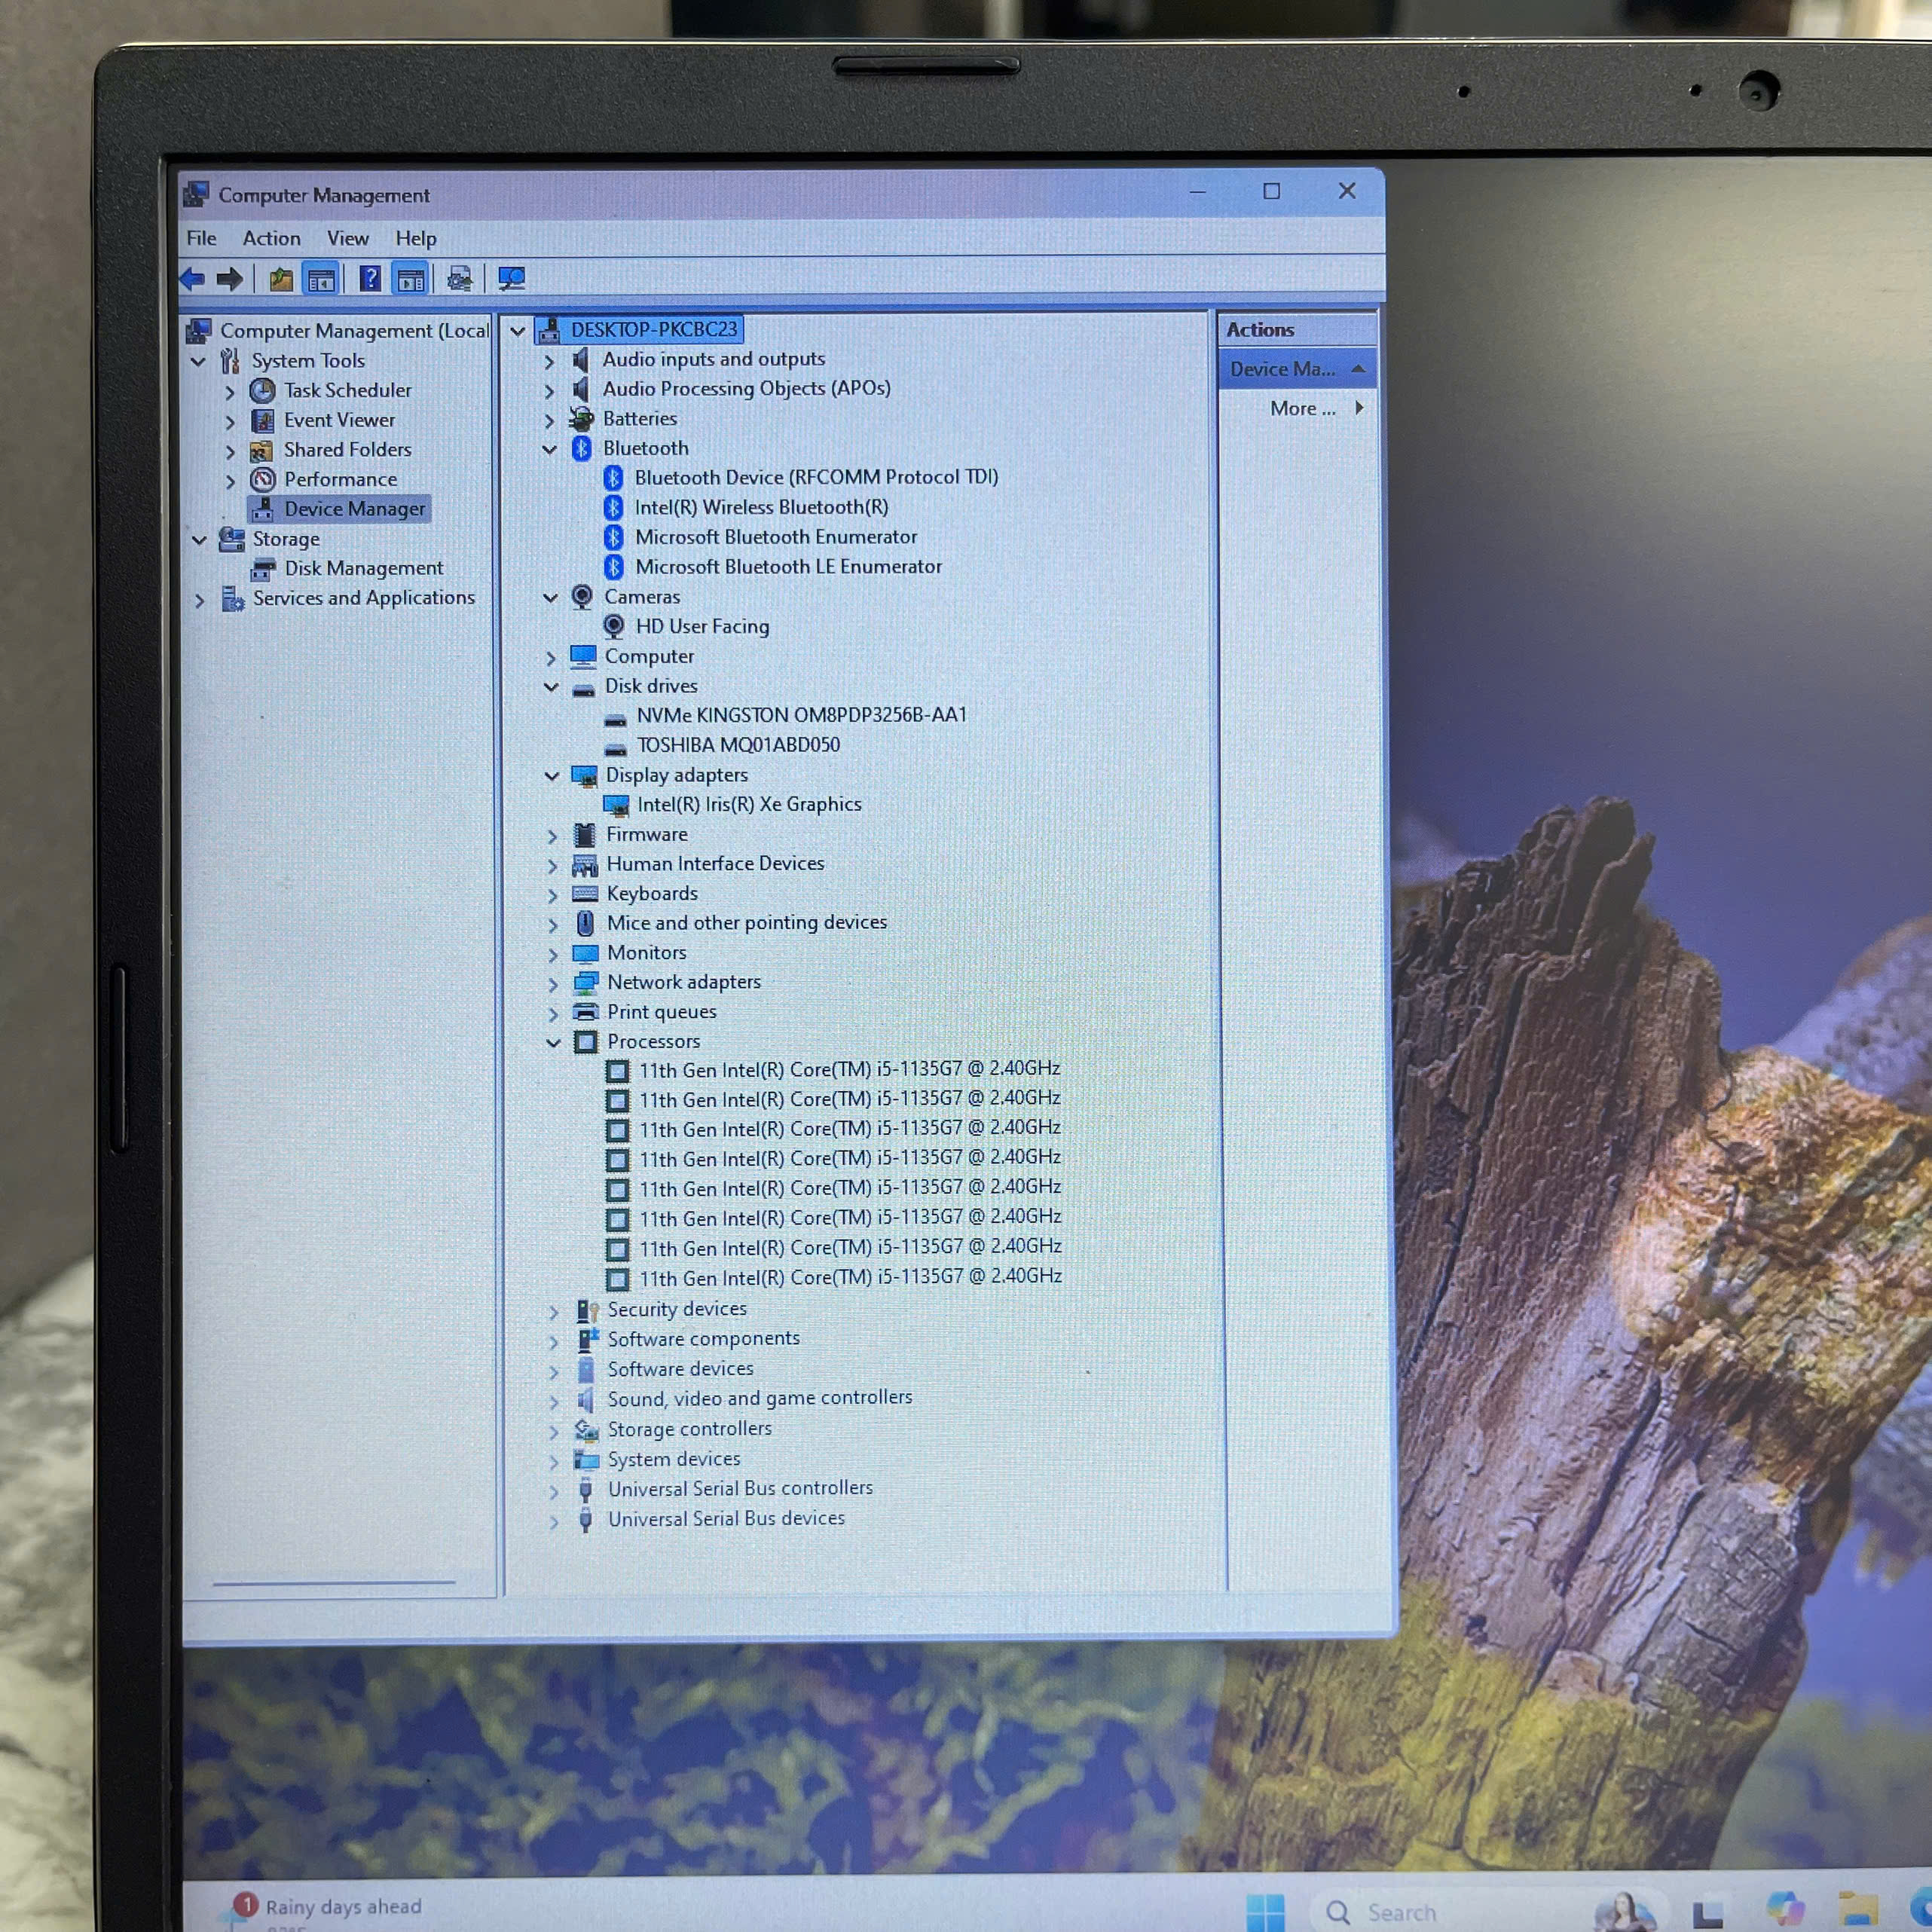Click the Firmware category icon
This screenshot has height=1932, width=1932.
(x=585, y=834)
